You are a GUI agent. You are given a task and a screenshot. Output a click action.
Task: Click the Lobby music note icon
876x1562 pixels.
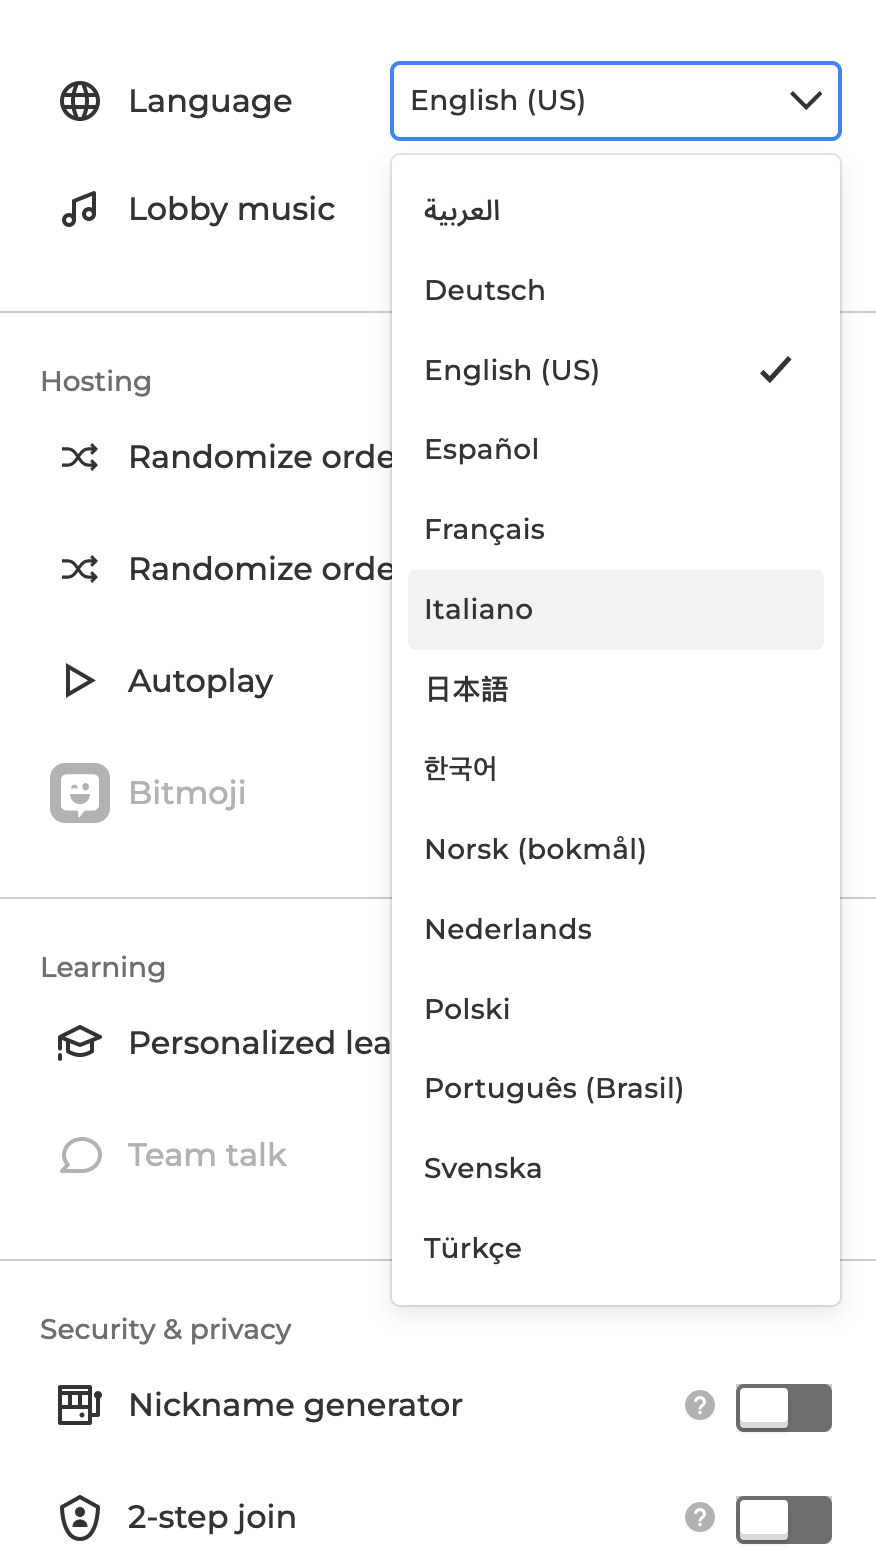(x=80, y=209)
